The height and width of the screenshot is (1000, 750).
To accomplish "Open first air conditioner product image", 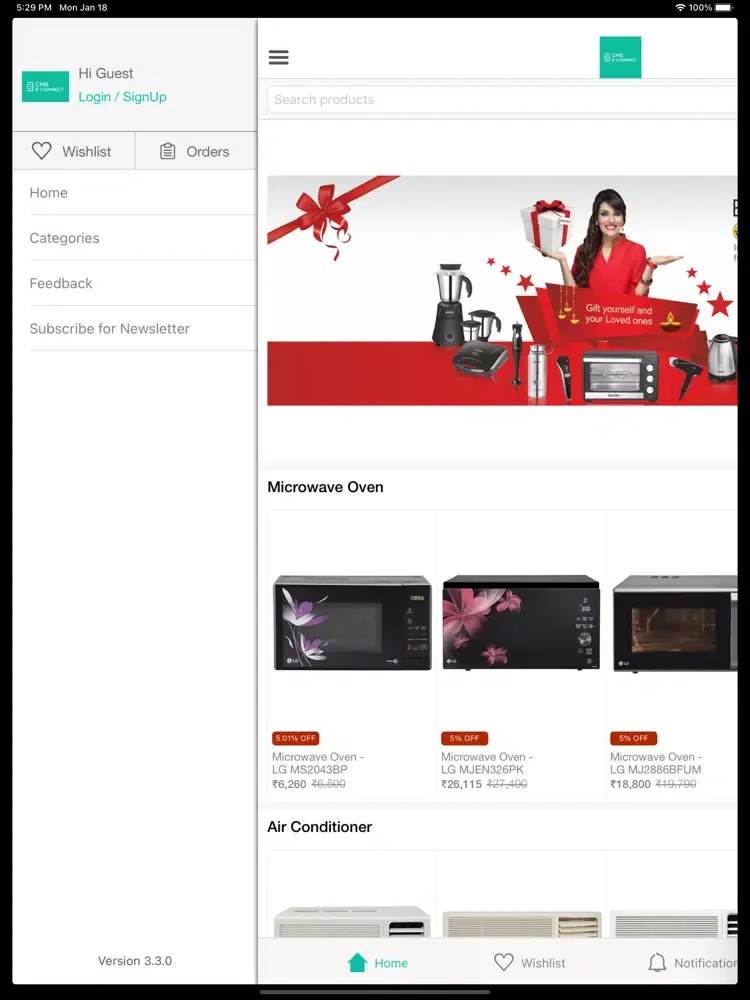I will click(x=352, y=922).
